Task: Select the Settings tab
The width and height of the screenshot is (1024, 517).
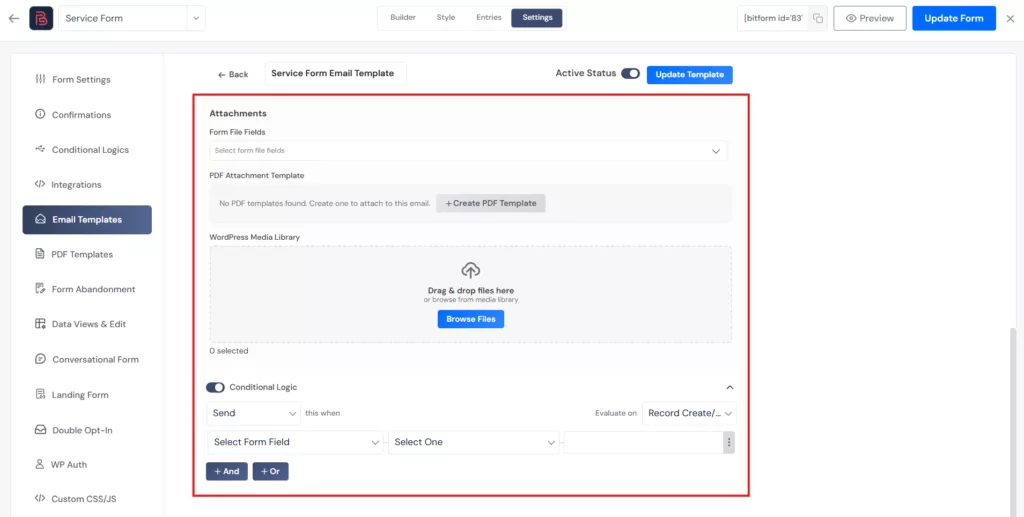Action: pos(537,18)
